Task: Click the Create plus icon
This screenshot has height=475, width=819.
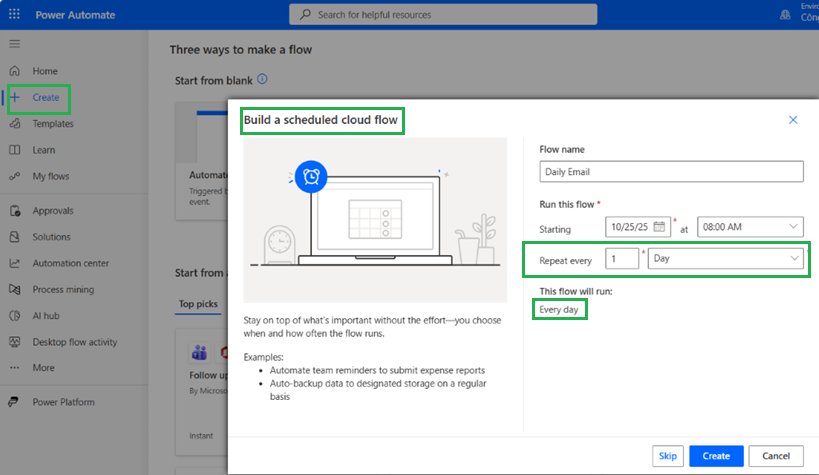Action: pos(15,97)
